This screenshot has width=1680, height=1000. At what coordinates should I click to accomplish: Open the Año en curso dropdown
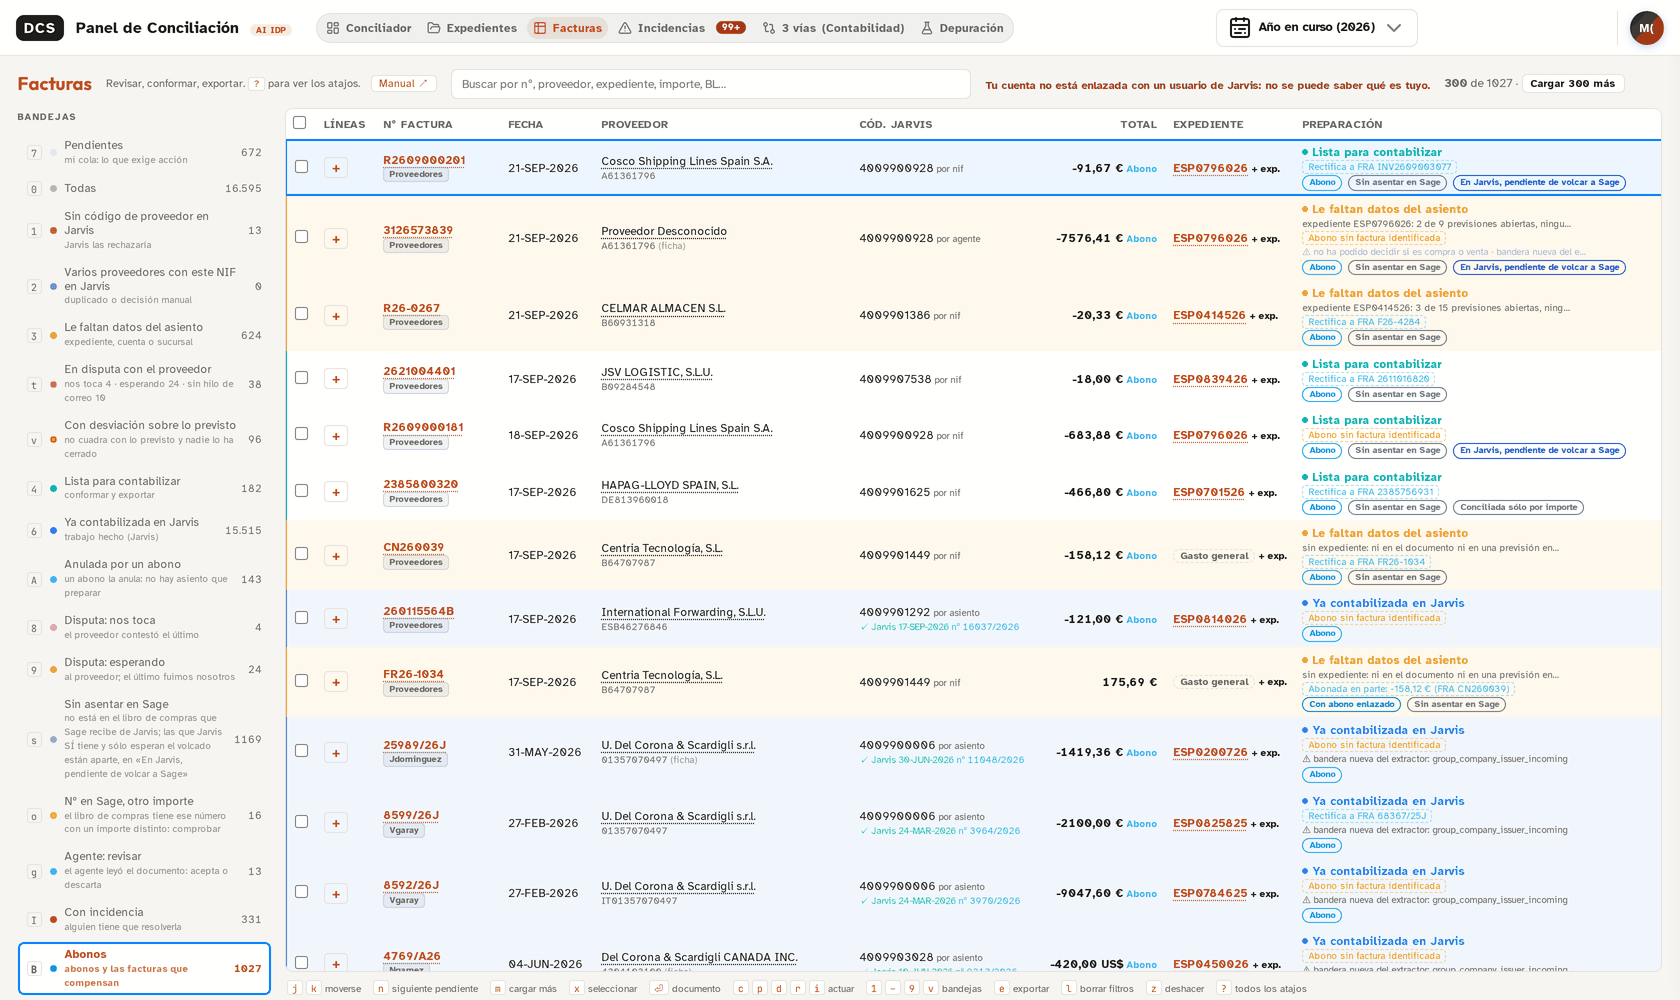pyautogui.click(x=1316, y=28)
